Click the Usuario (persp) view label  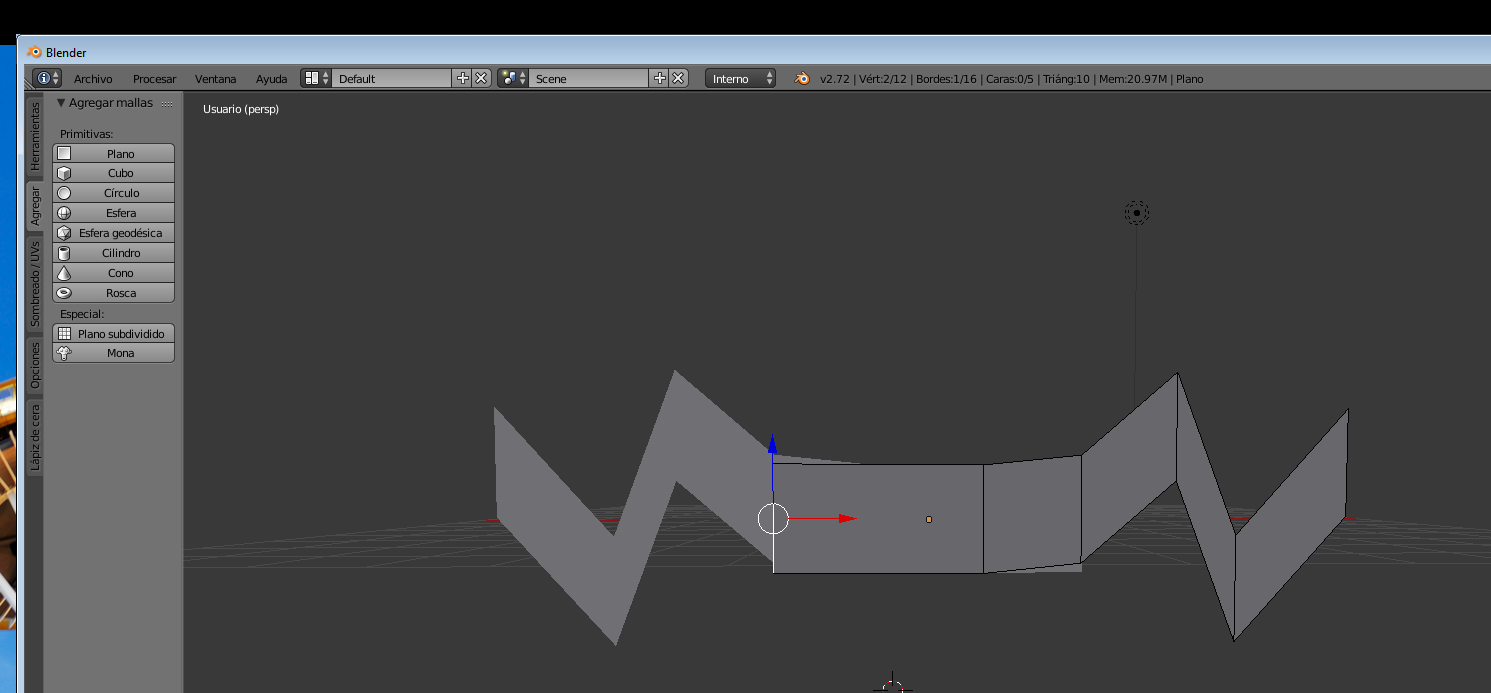[241, 109]
